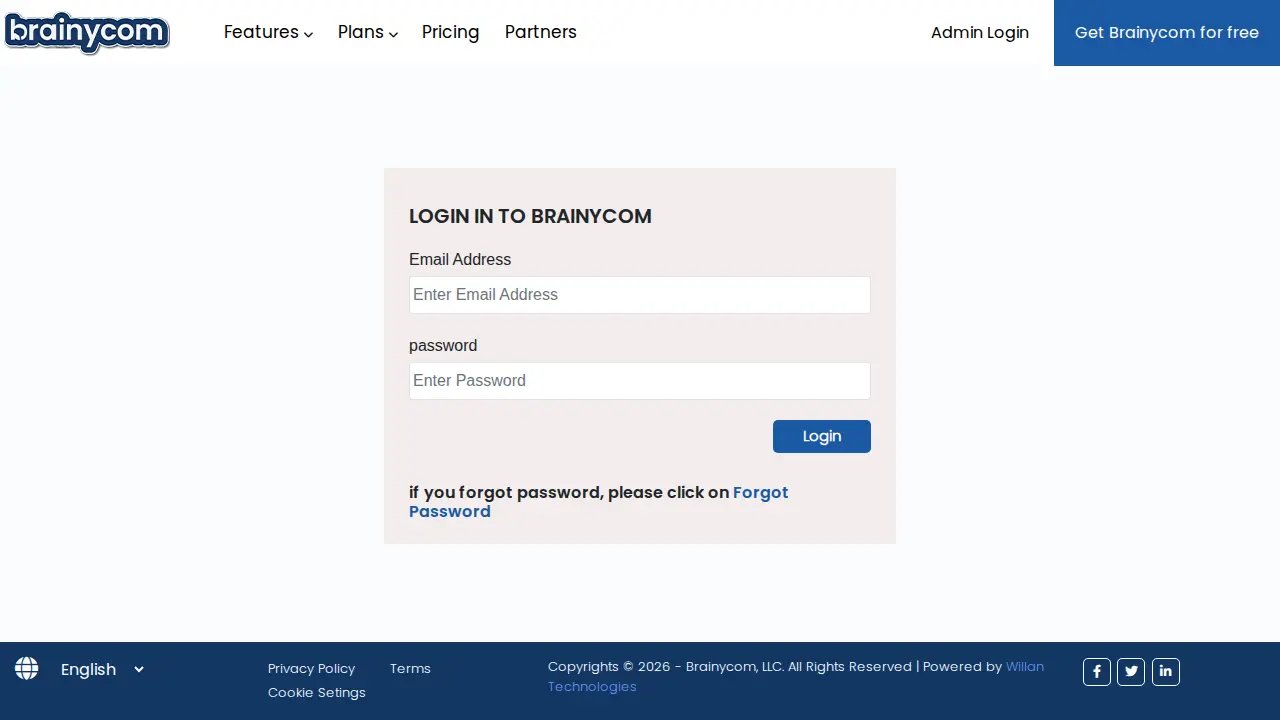Open the Terms link

coord(410,669)
